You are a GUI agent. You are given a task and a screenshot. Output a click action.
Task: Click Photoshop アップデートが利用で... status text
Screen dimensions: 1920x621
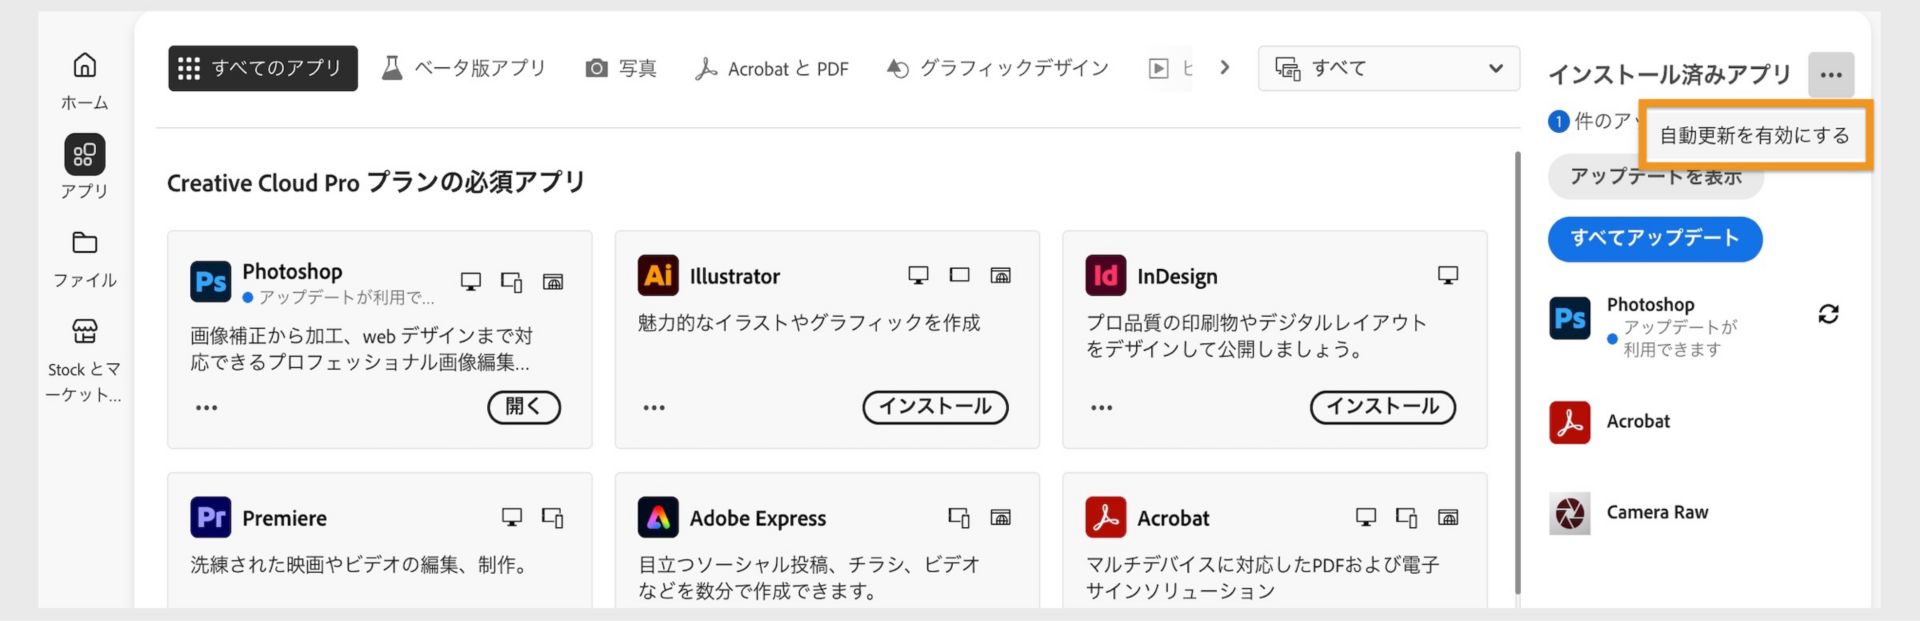[346, 298]
